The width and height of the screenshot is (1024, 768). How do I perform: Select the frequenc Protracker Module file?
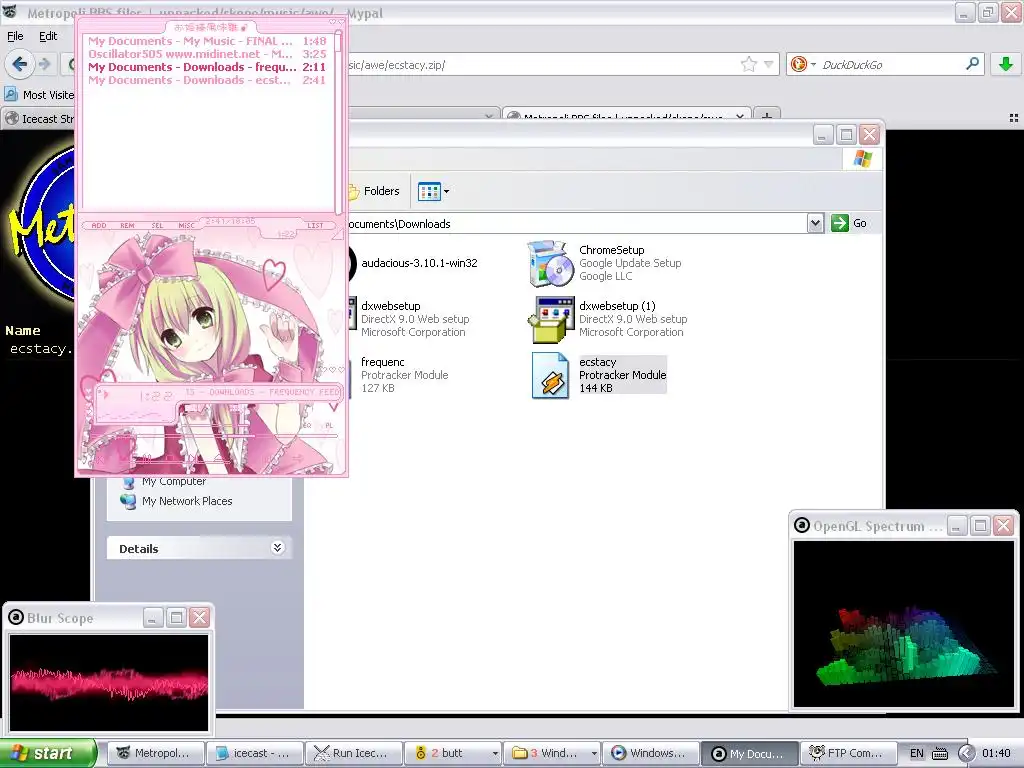point(404,375)
